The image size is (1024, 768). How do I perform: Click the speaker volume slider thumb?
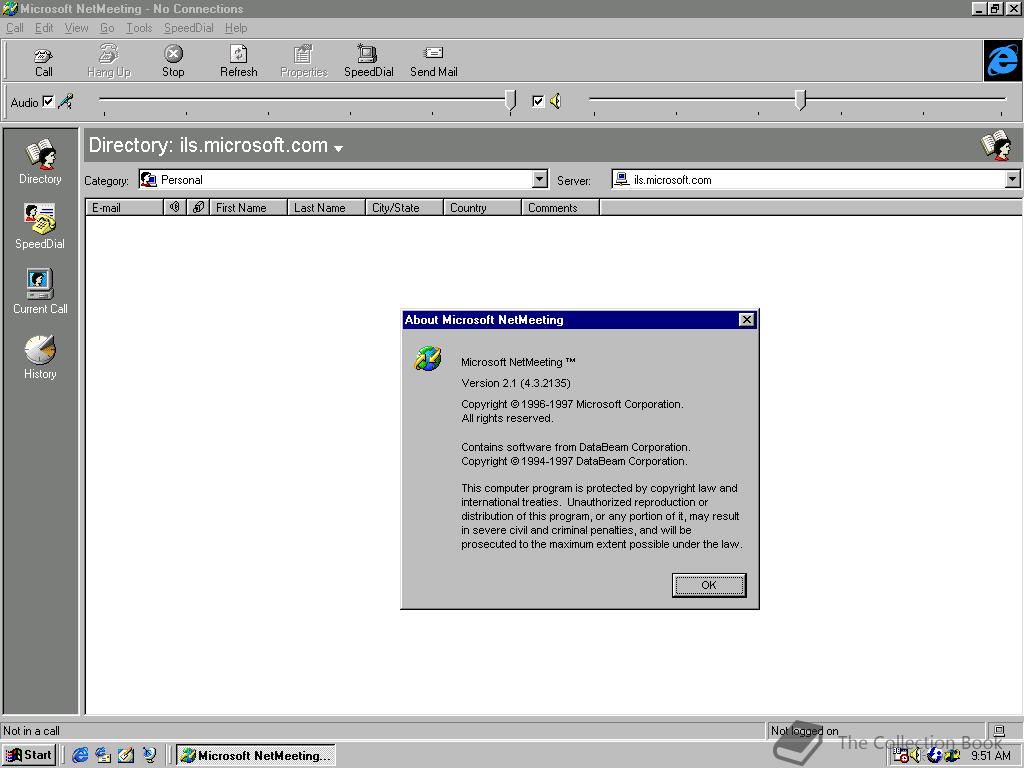800,100
